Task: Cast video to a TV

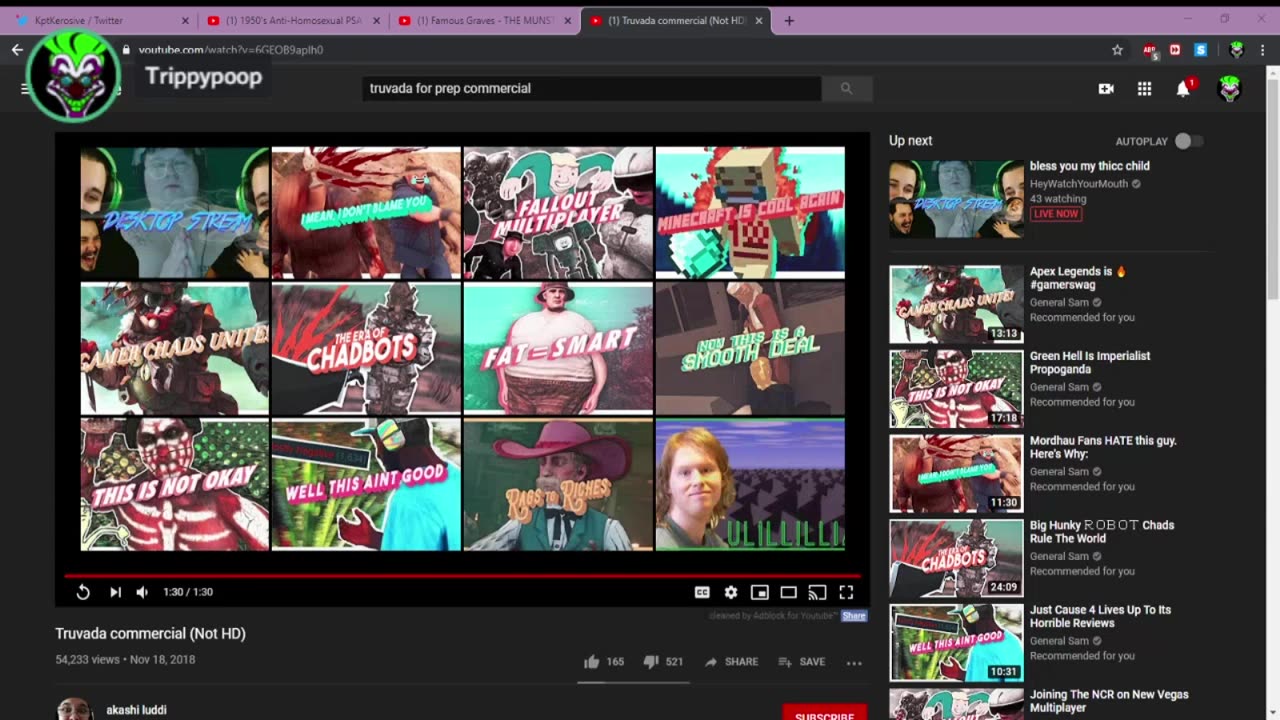Action: coord(817,592)
